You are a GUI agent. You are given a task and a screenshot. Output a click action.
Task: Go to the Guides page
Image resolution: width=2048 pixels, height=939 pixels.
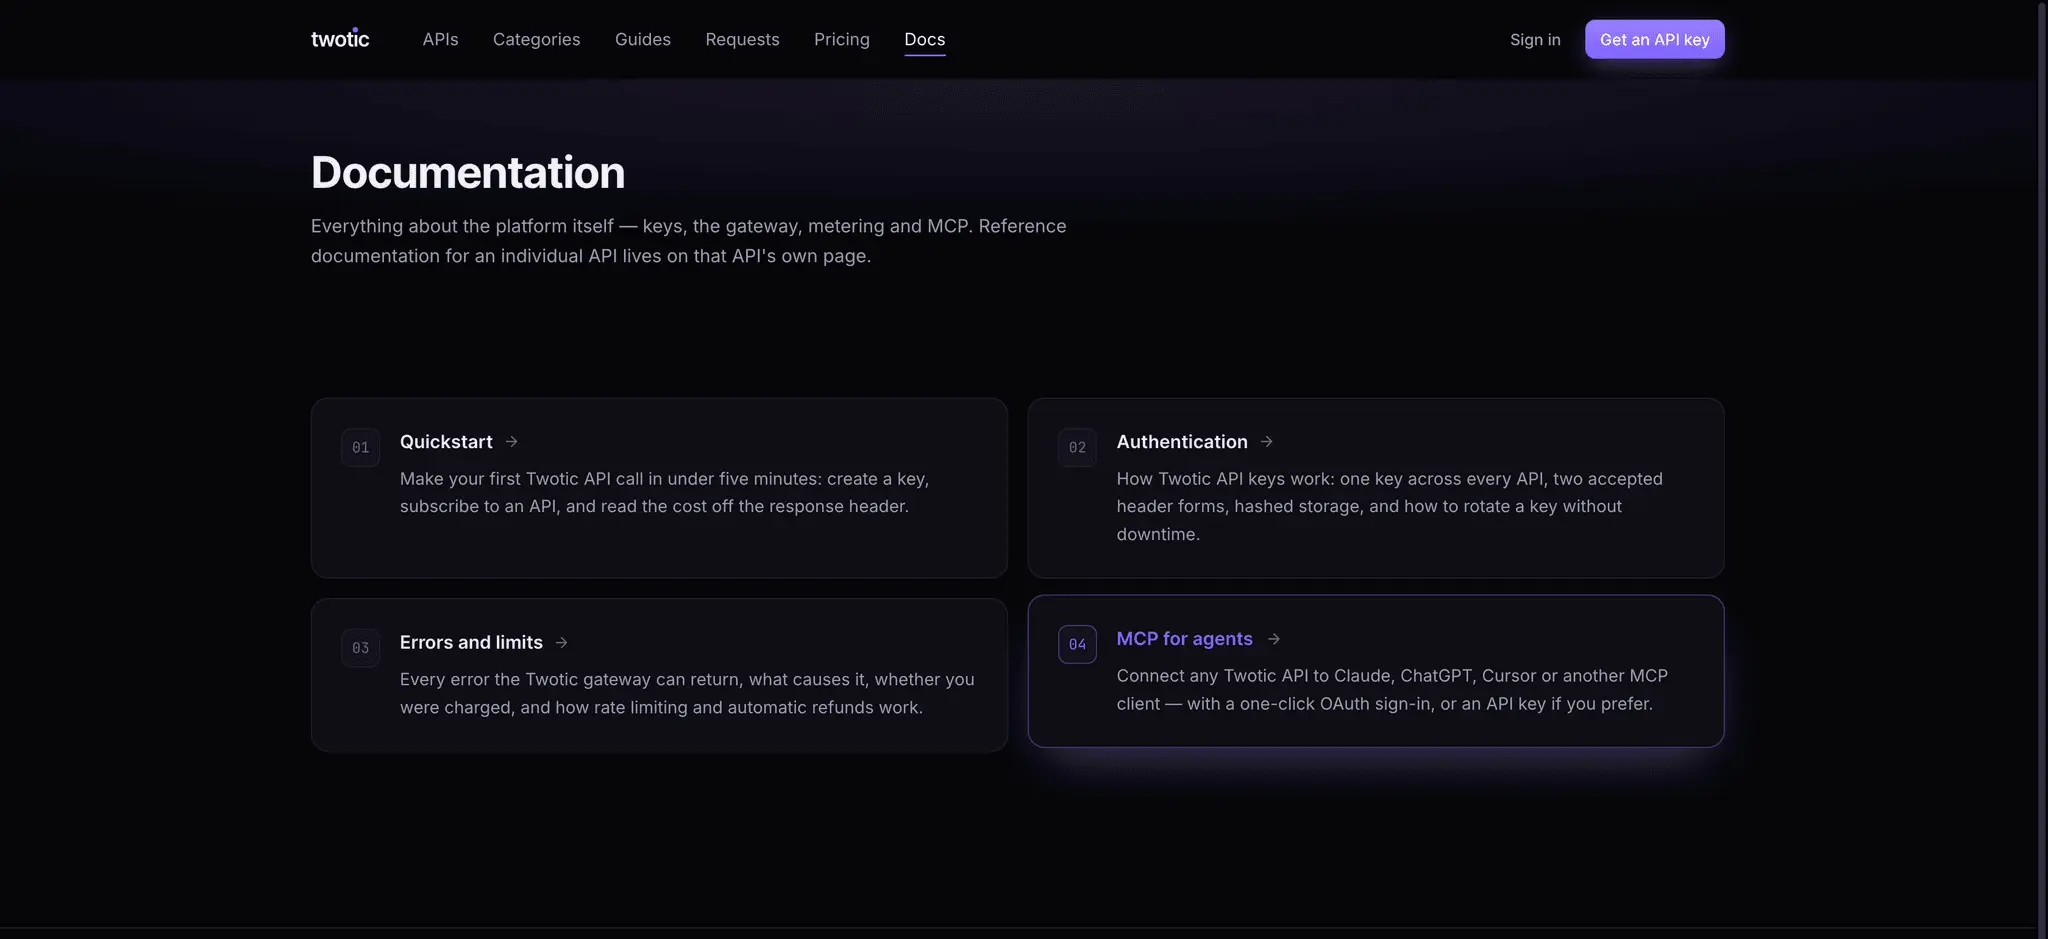coord(642,39)
